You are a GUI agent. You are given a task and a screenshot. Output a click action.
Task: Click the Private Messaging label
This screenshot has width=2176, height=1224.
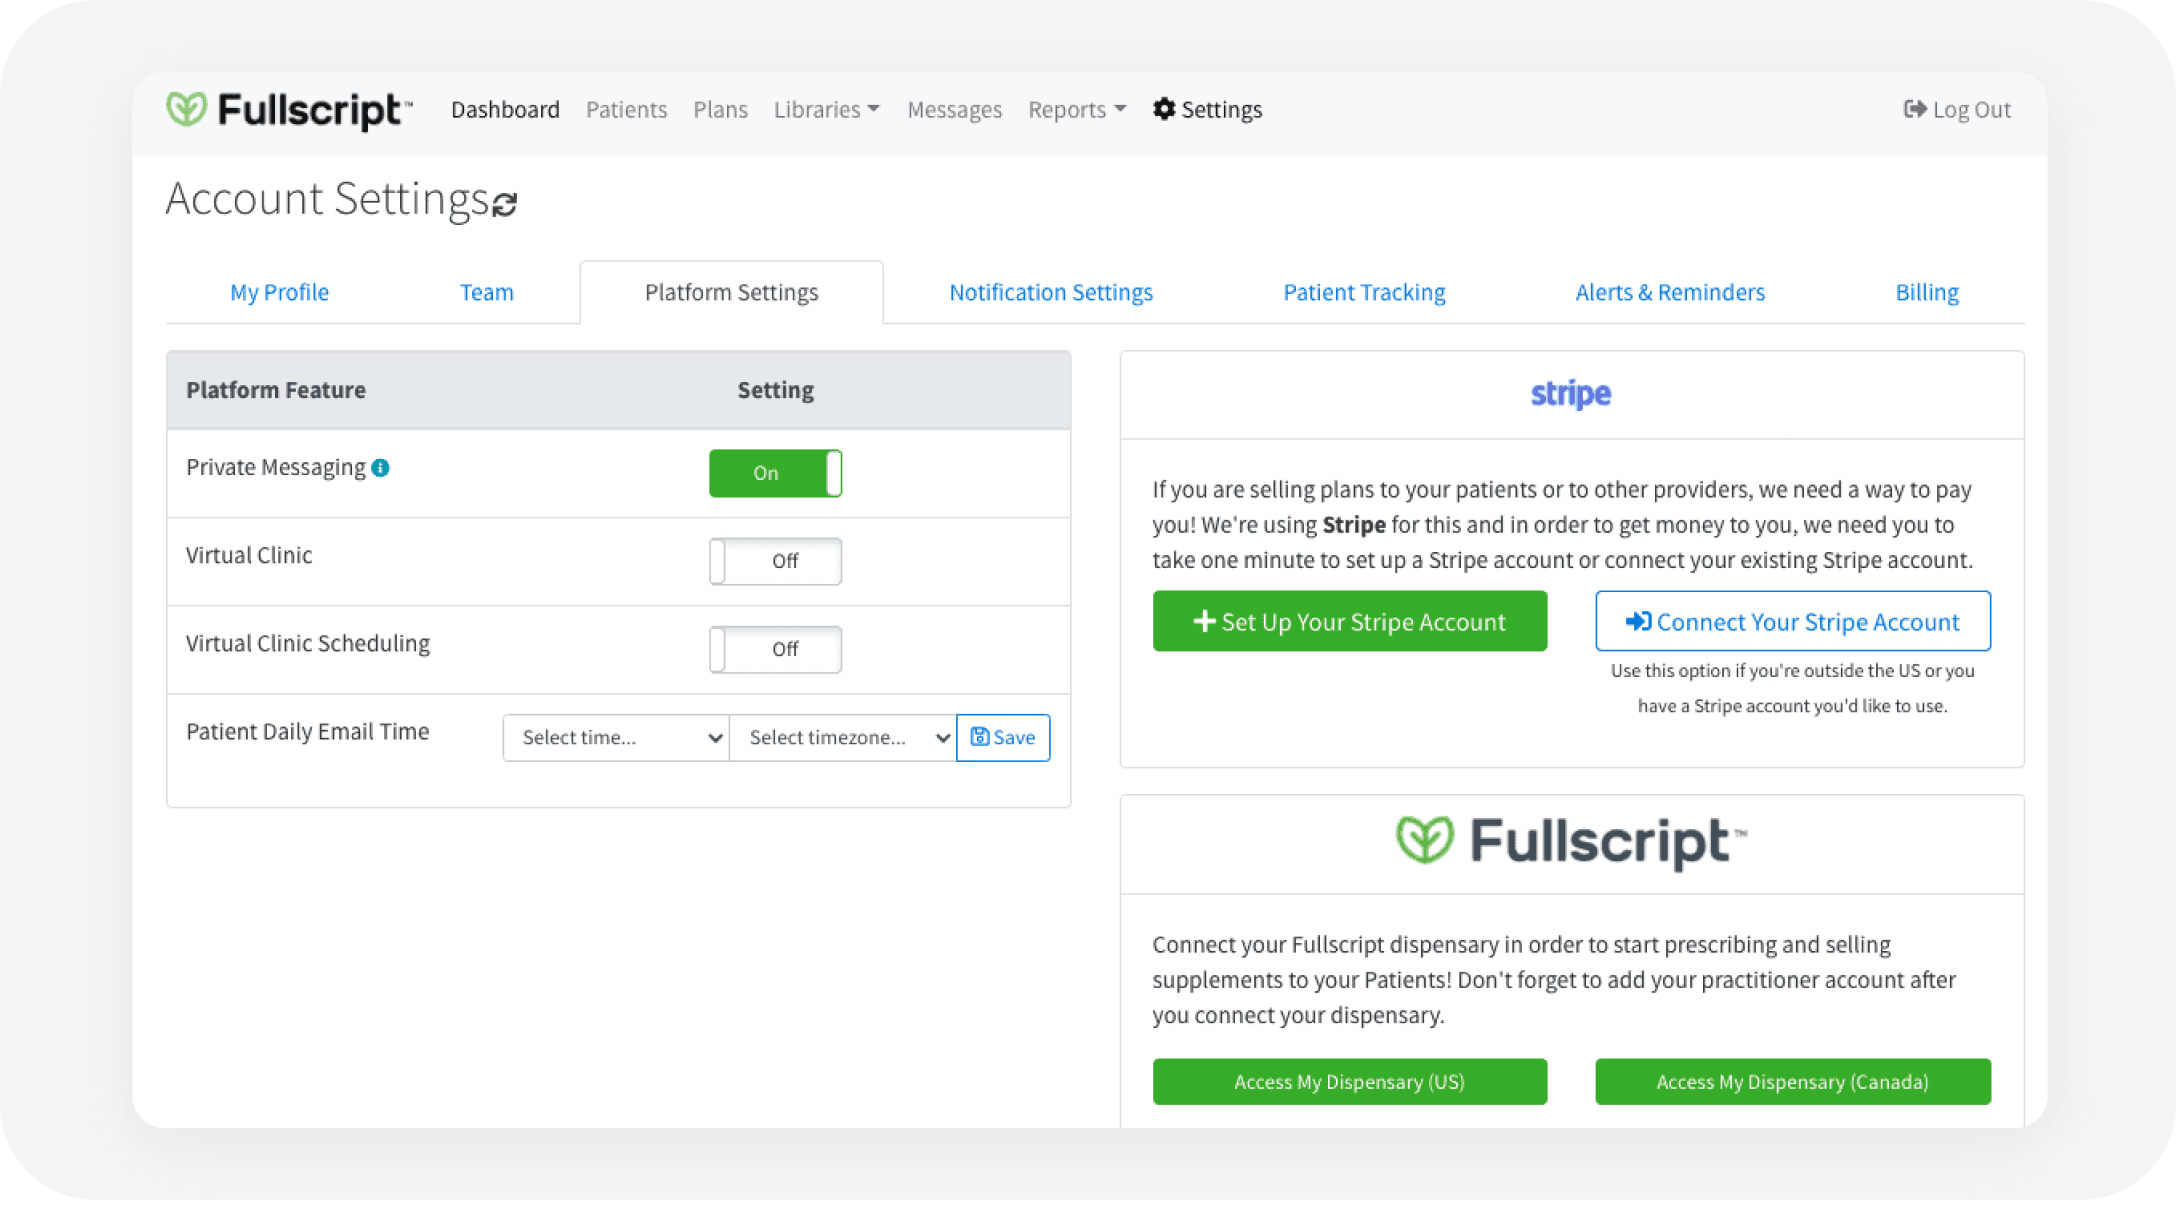pyautogui.click(x=275, y=468)
